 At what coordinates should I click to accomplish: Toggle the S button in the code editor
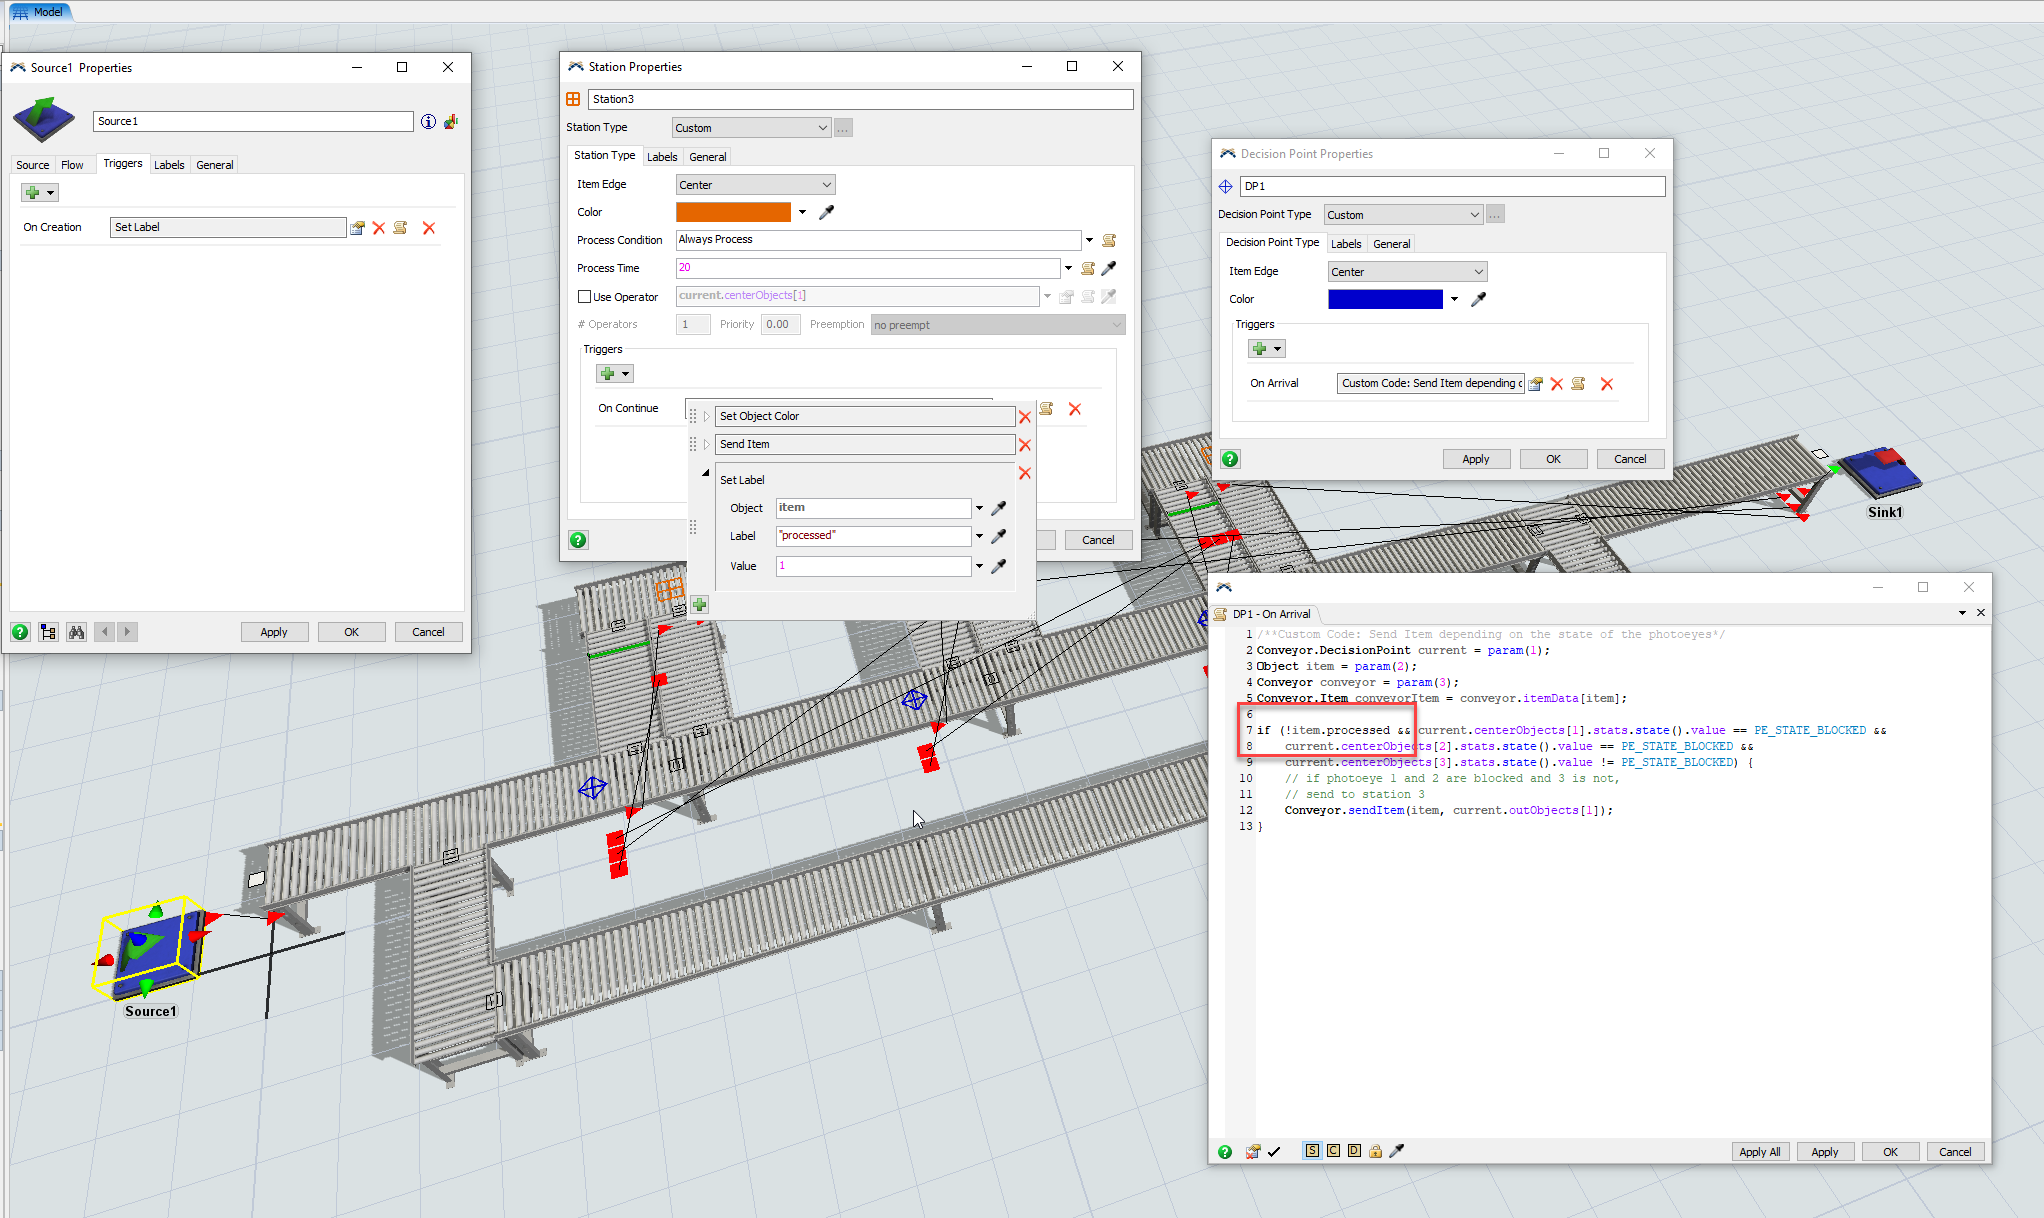tap(1311, 1151)
